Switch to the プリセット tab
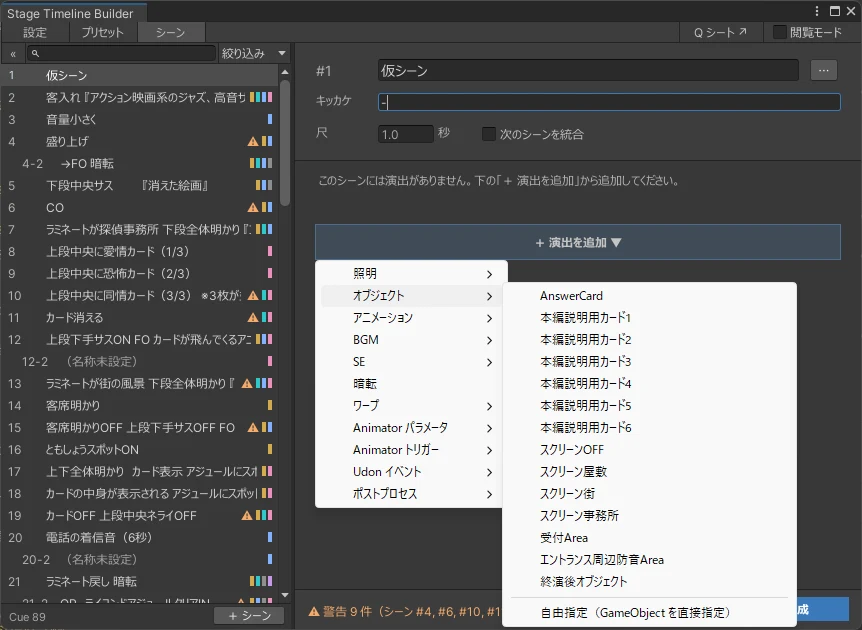The height and width of the screenshot is (630, 862). [103, 32]
